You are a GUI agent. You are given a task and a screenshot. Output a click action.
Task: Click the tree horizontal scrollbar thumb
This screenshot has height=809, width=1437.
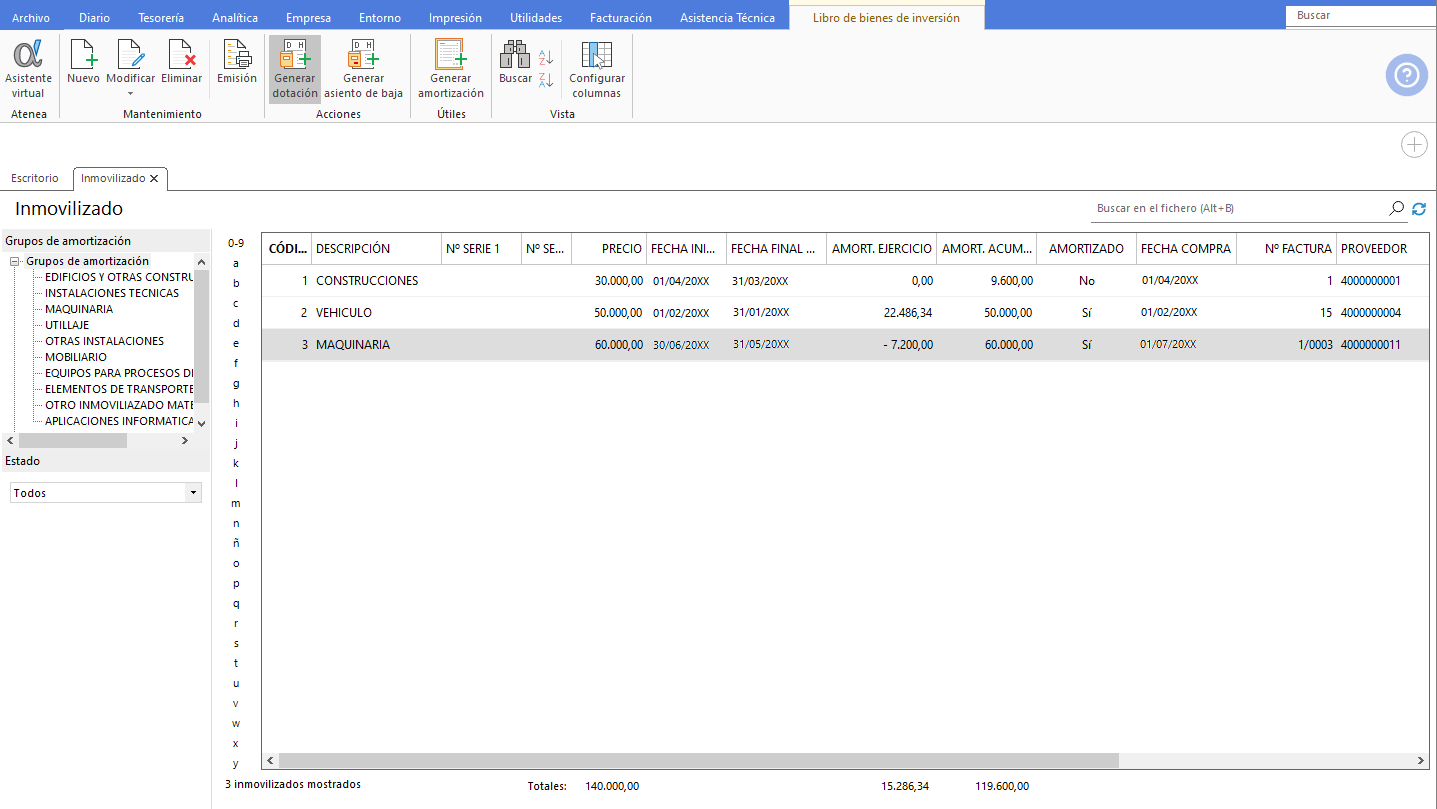tap(72, 440)
